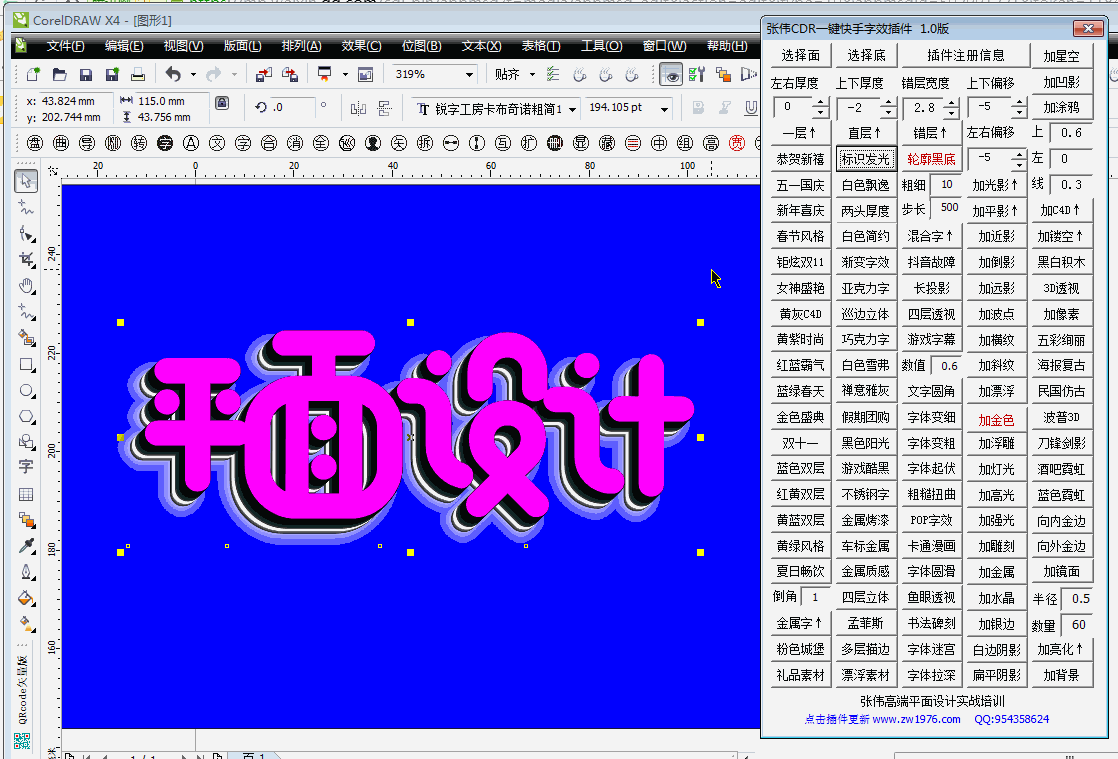
Task: Select the Text tool
Action: click(26, 467)
